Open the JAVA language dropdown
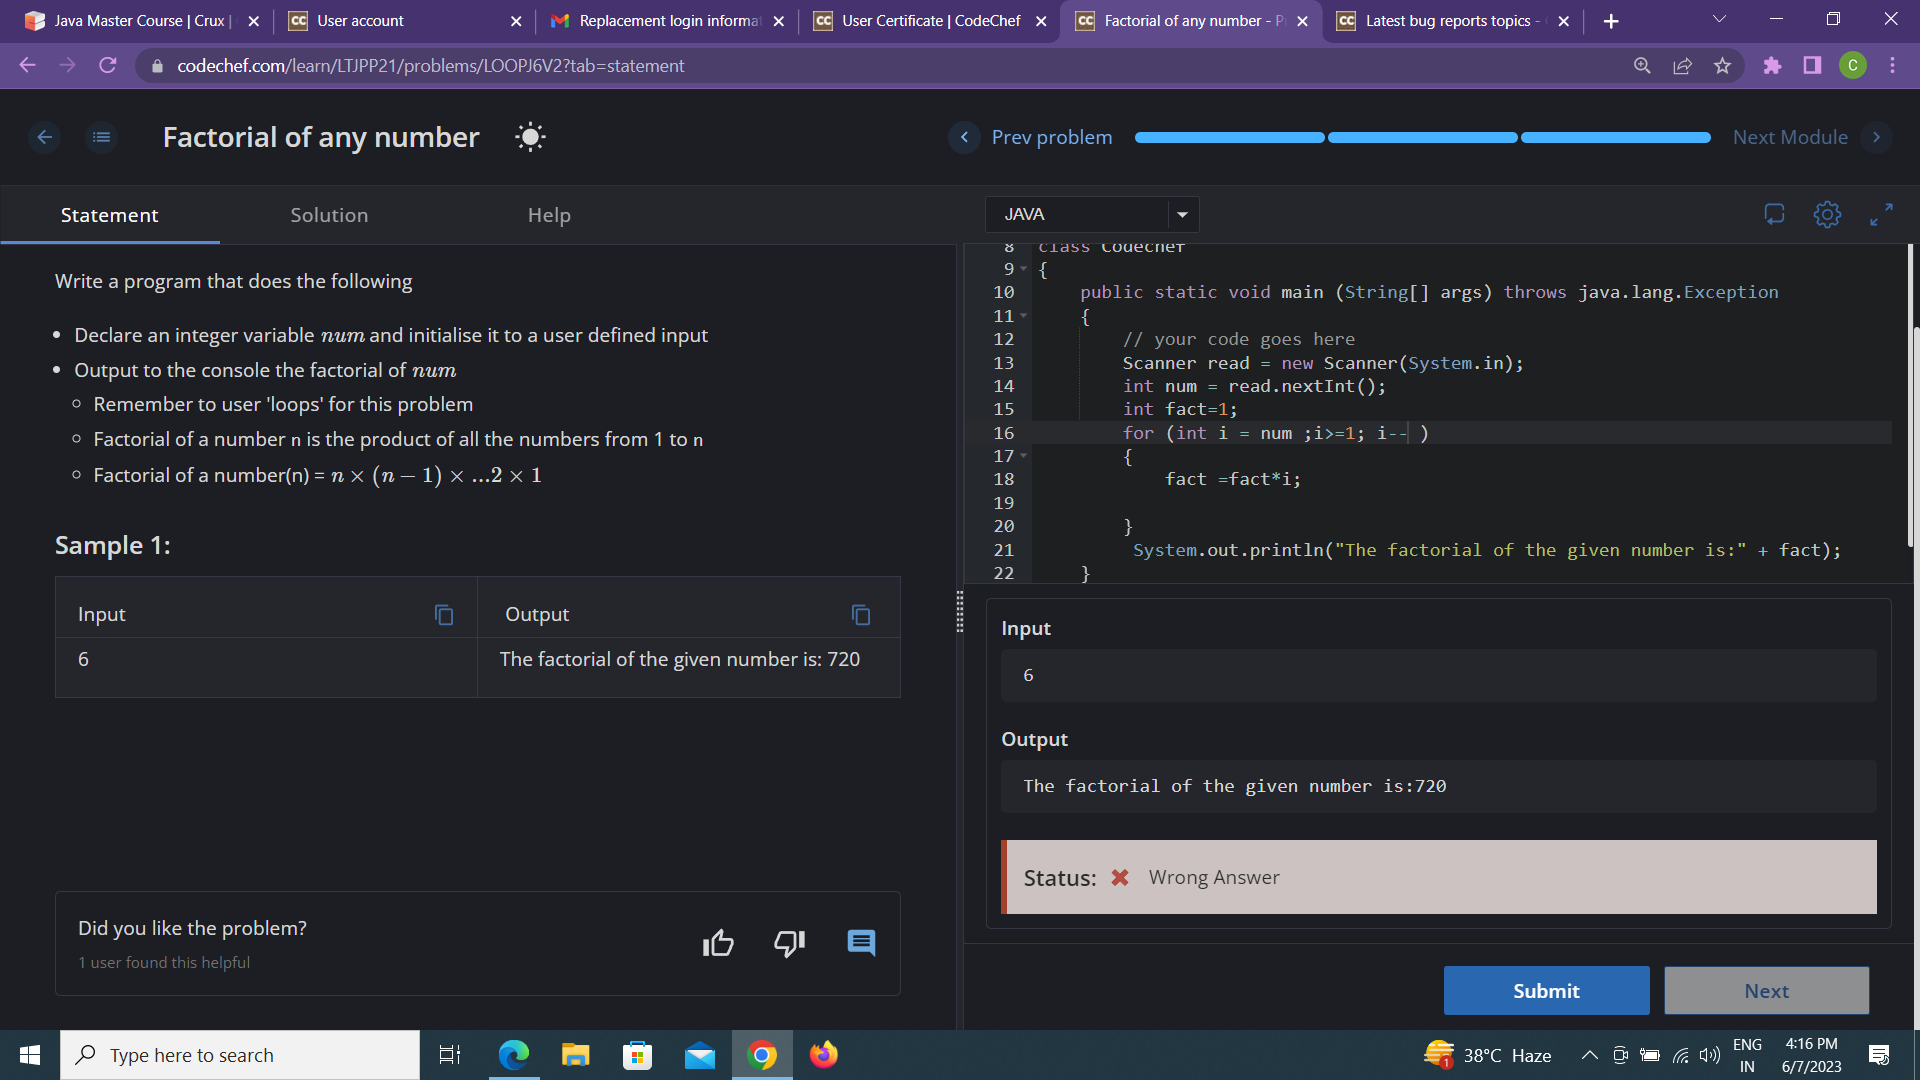 click(1092, 214)
